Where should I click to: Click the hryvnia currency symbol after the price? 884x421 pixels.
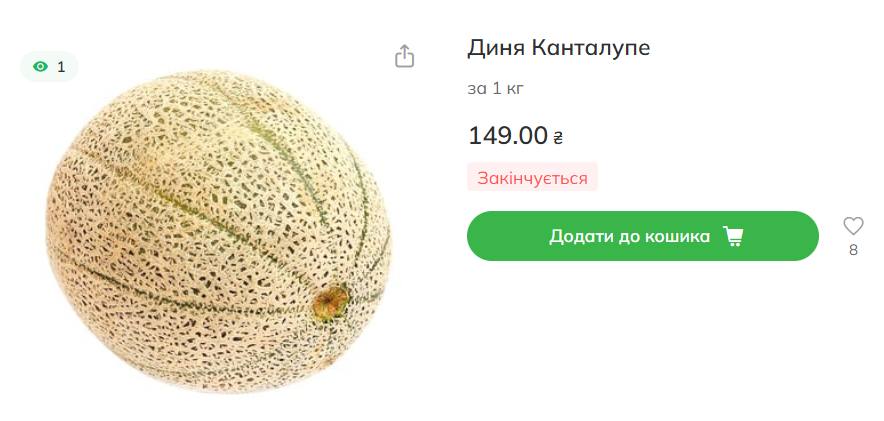point(558,137)
